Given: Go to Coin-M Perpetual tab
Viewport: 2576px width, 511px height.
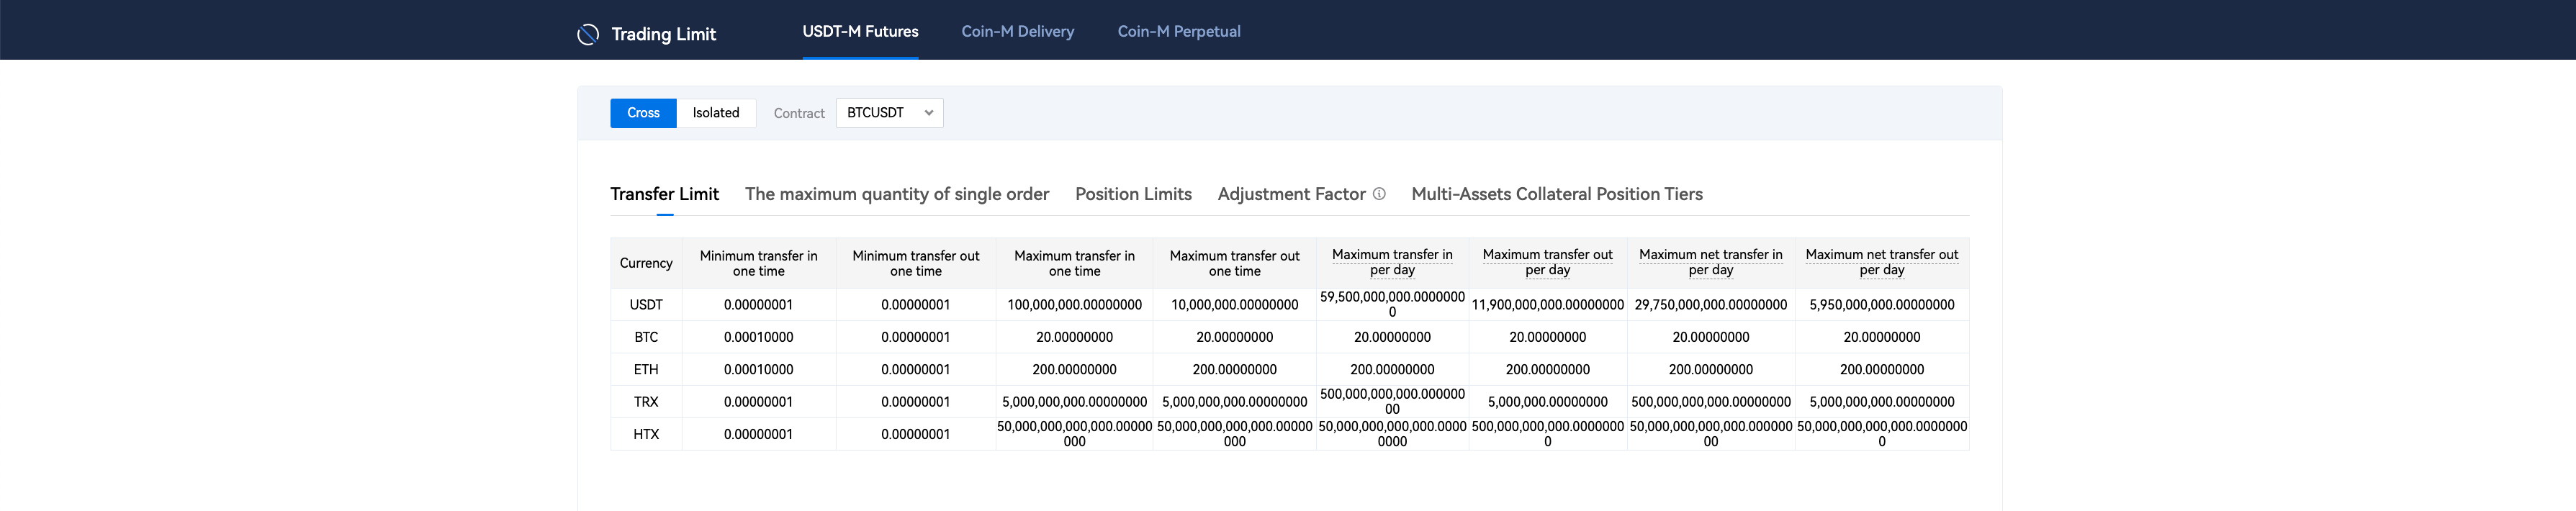Looking at the screenshot, I should 1178,31.
